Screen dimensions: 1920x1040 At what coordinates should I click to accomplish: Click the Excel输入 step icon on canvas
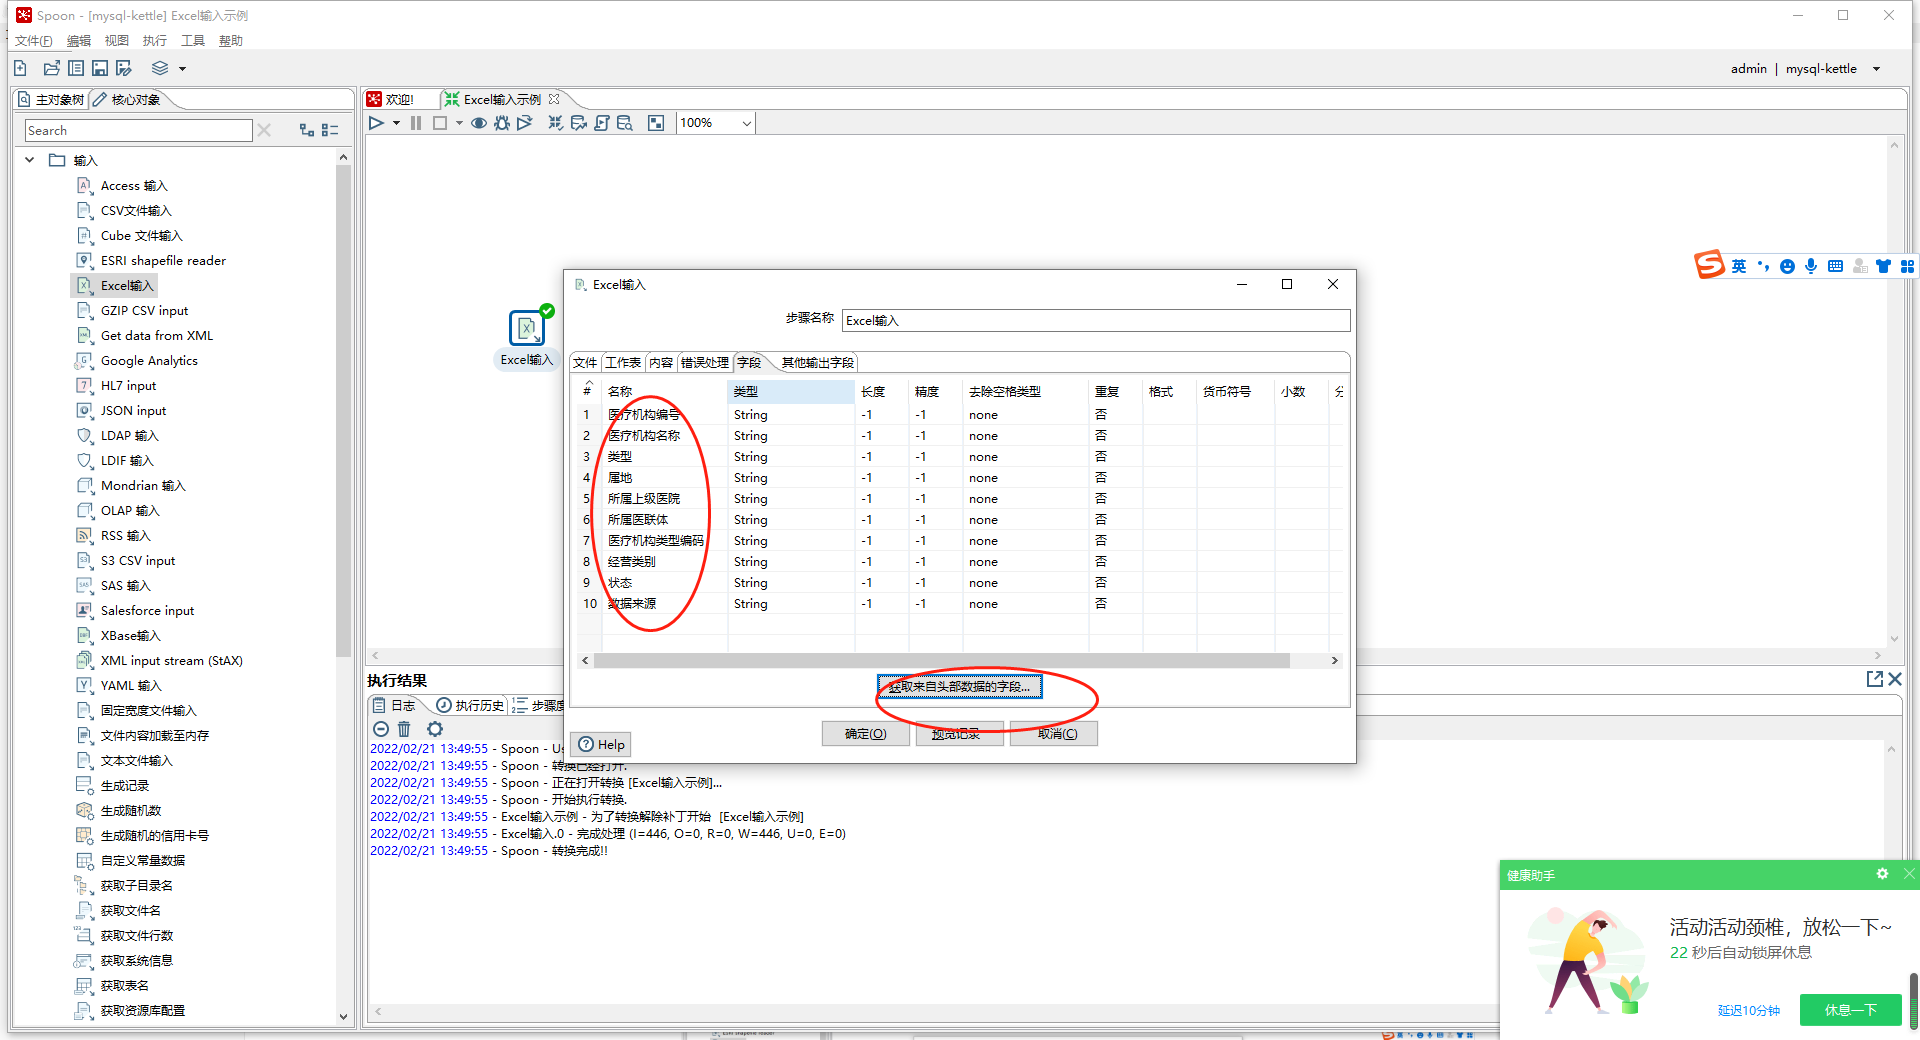(x=526, y=328)
